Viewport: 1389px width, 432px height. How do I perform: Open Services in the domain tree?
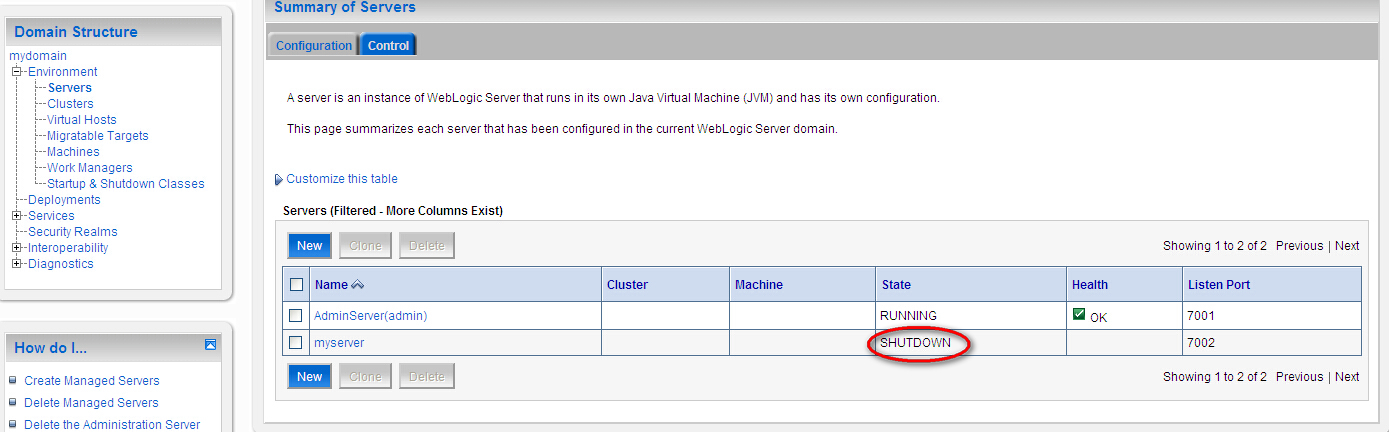(51, 216)
